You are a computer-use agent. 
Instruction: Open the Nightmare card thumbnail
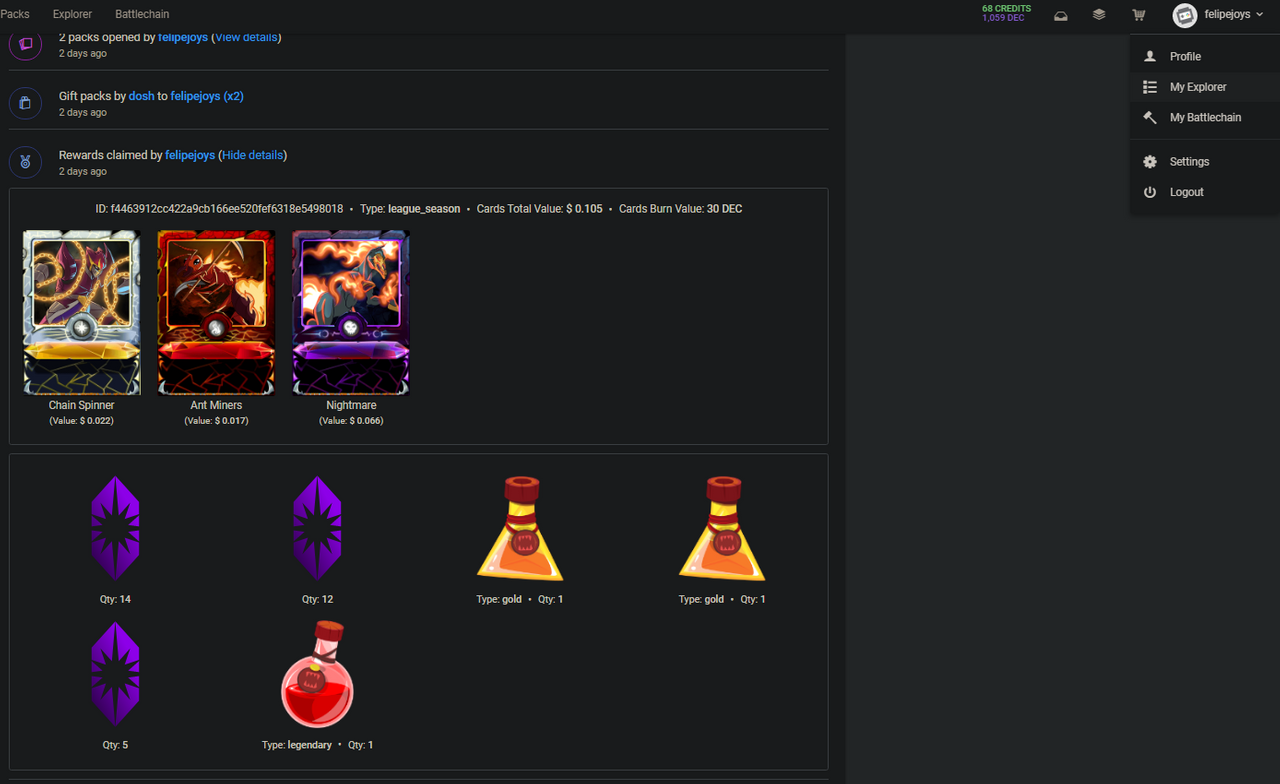(x=351, y=313)
